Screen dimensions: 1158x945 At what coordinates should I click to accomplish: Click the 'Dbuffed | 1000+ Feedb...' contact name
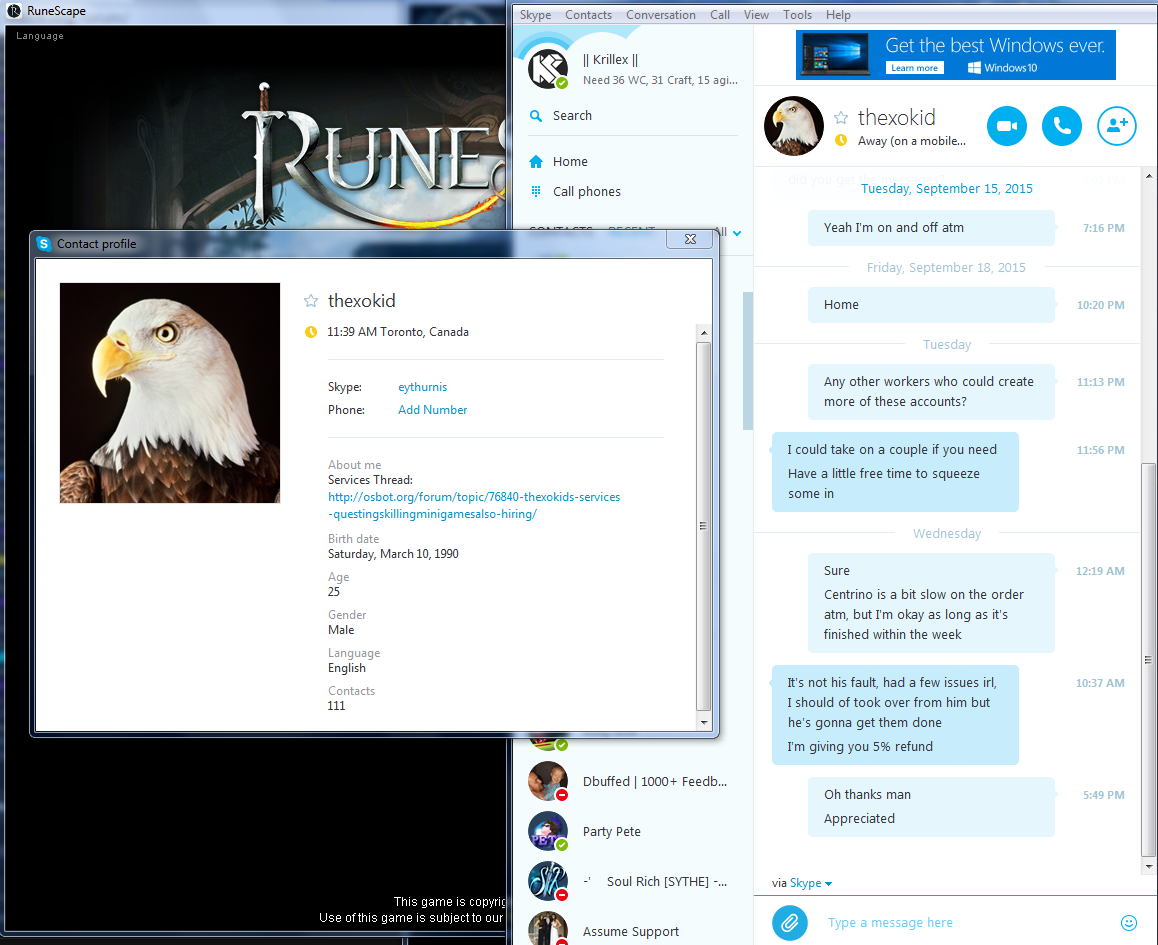coord(655,782)
